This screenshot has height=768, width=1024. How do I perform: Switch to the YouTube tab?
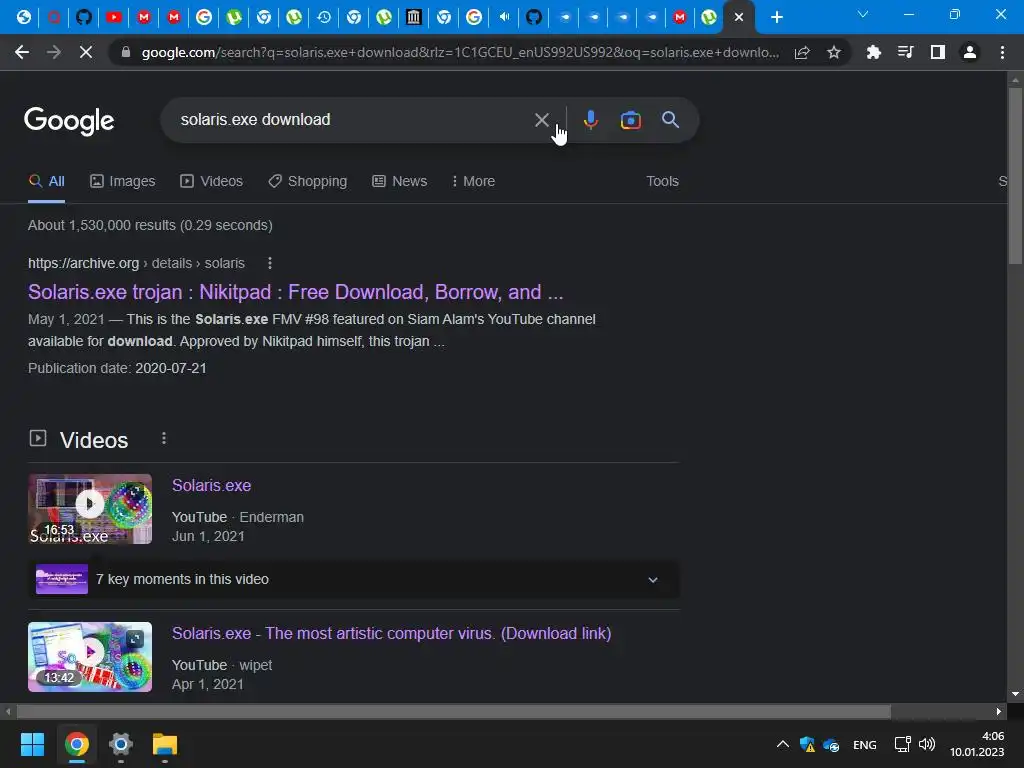click(114, 17)
